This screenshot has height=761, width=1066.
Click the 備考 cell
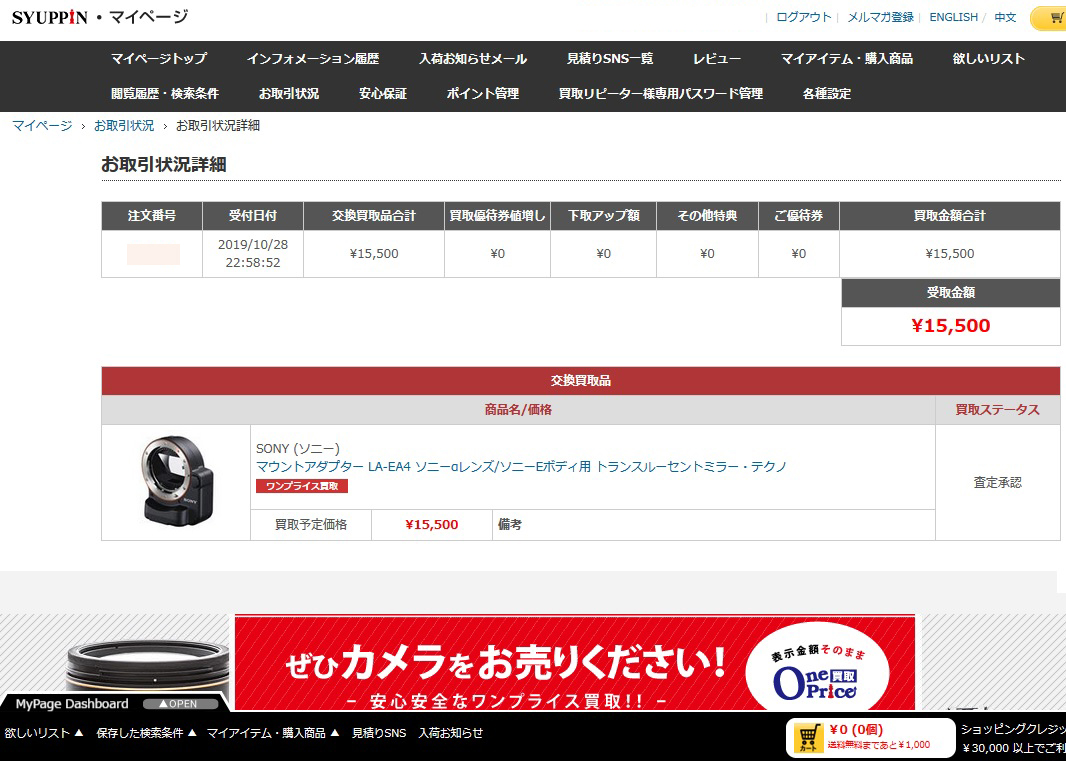[713, 525]
